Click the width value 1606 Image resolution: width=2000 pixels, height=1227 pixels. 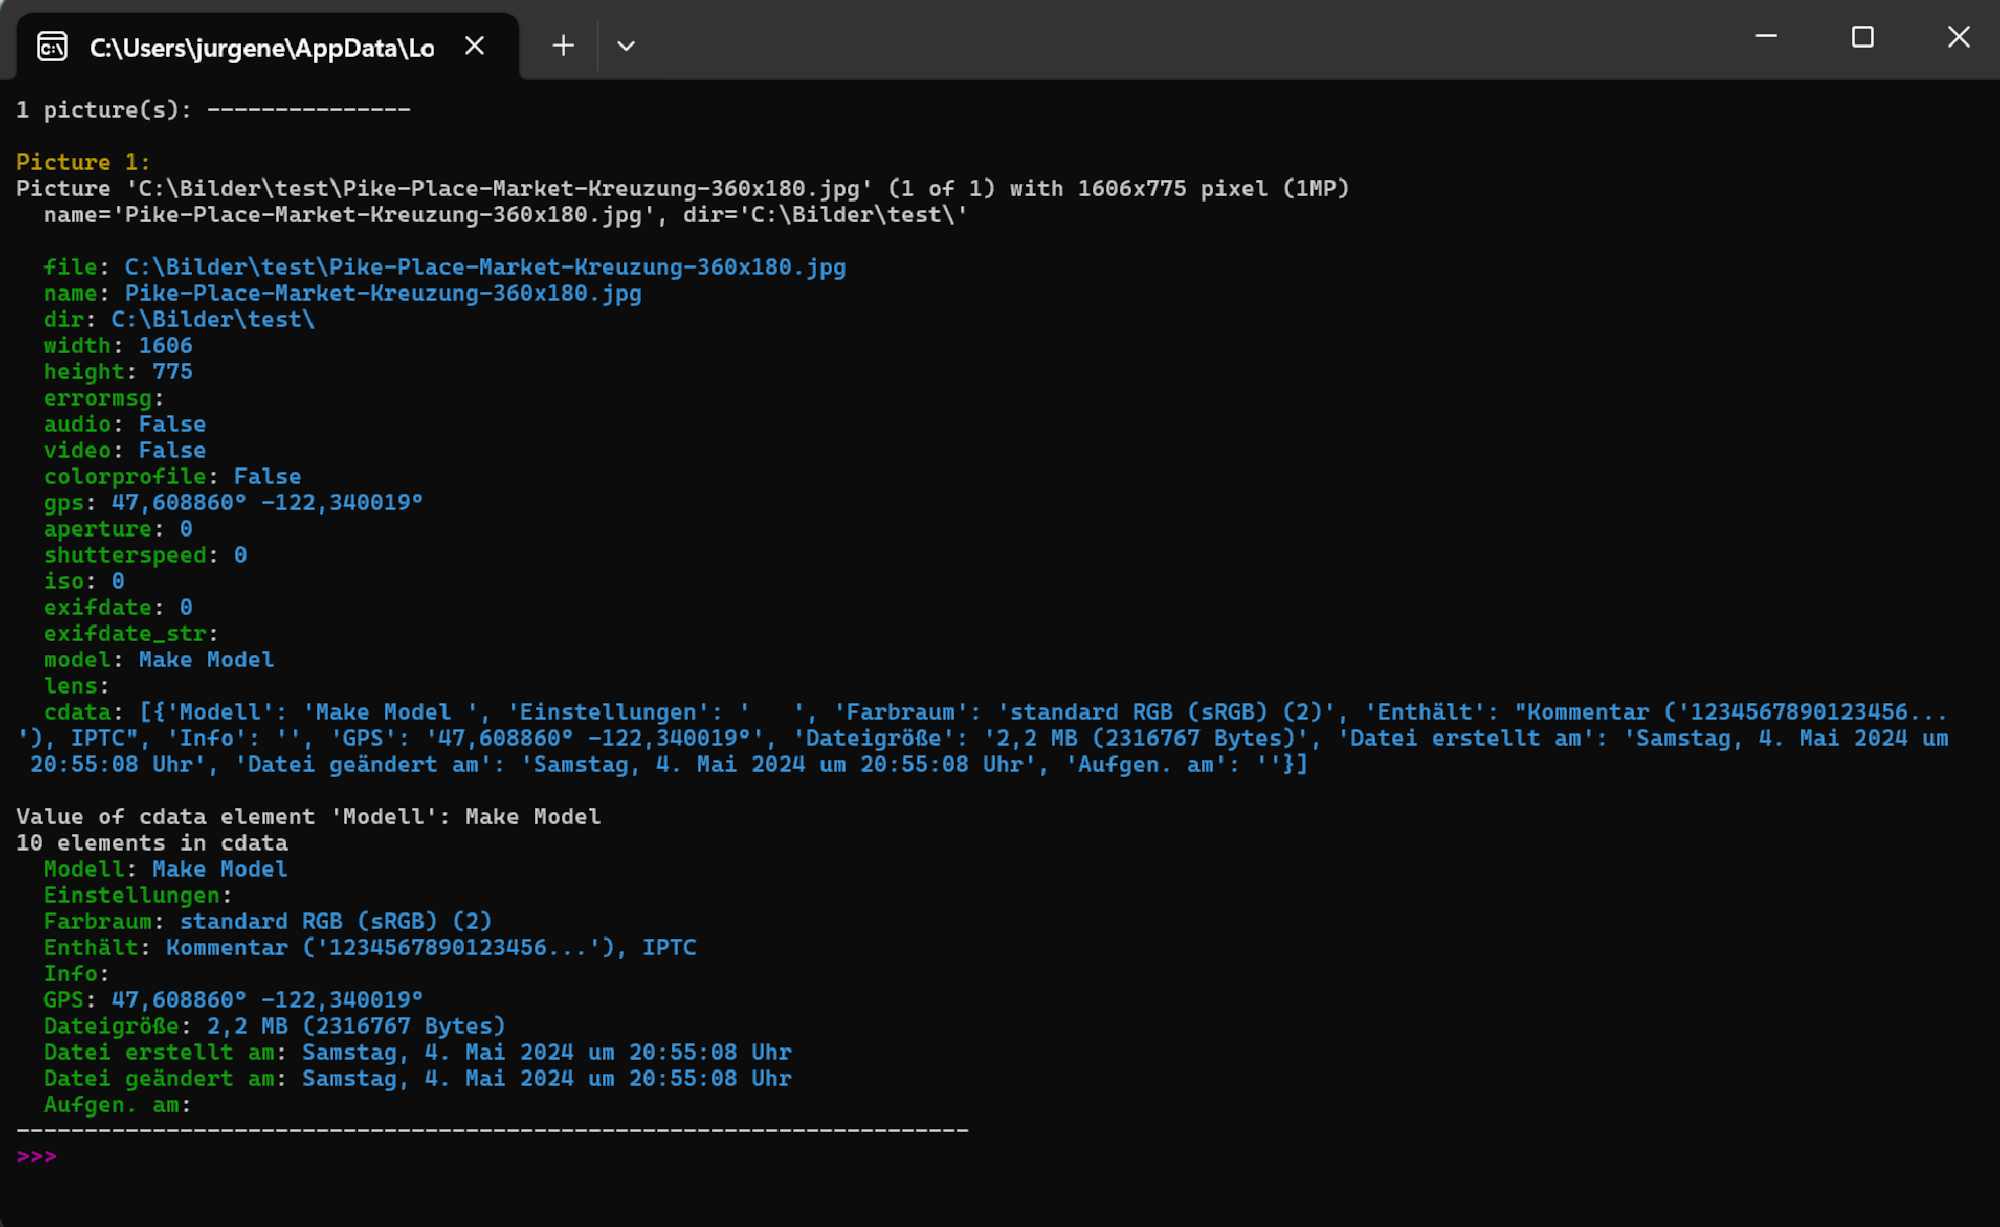165,346
